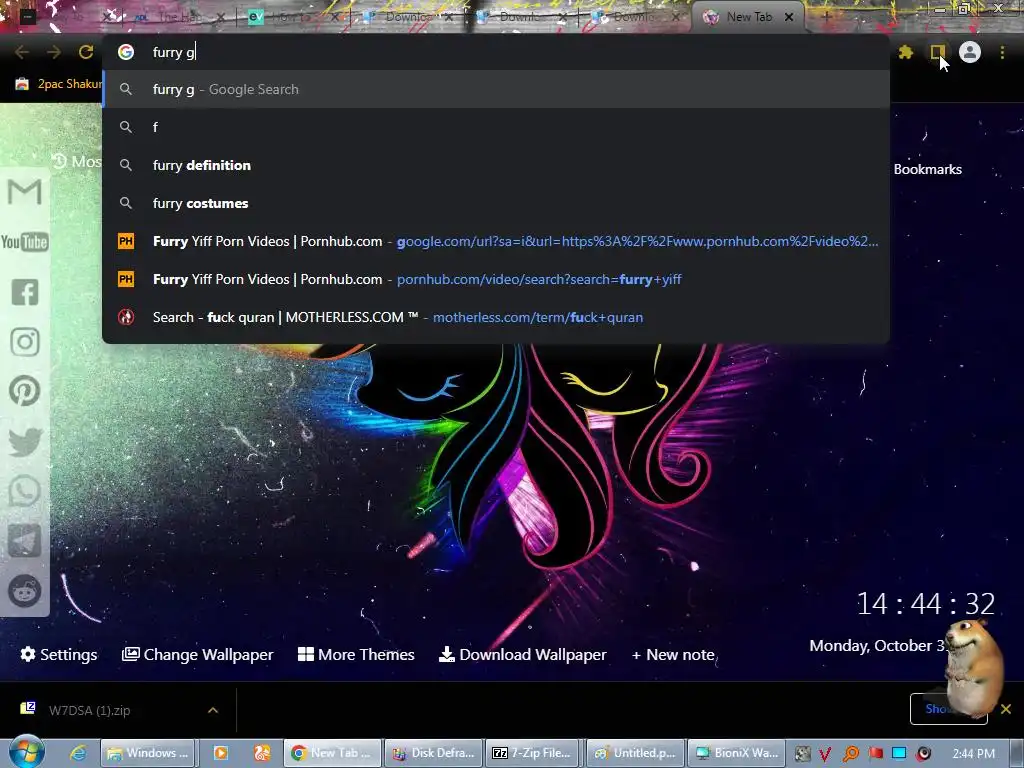Close the New Tab browser tab

pyautogui.click(x=789, y=17)
